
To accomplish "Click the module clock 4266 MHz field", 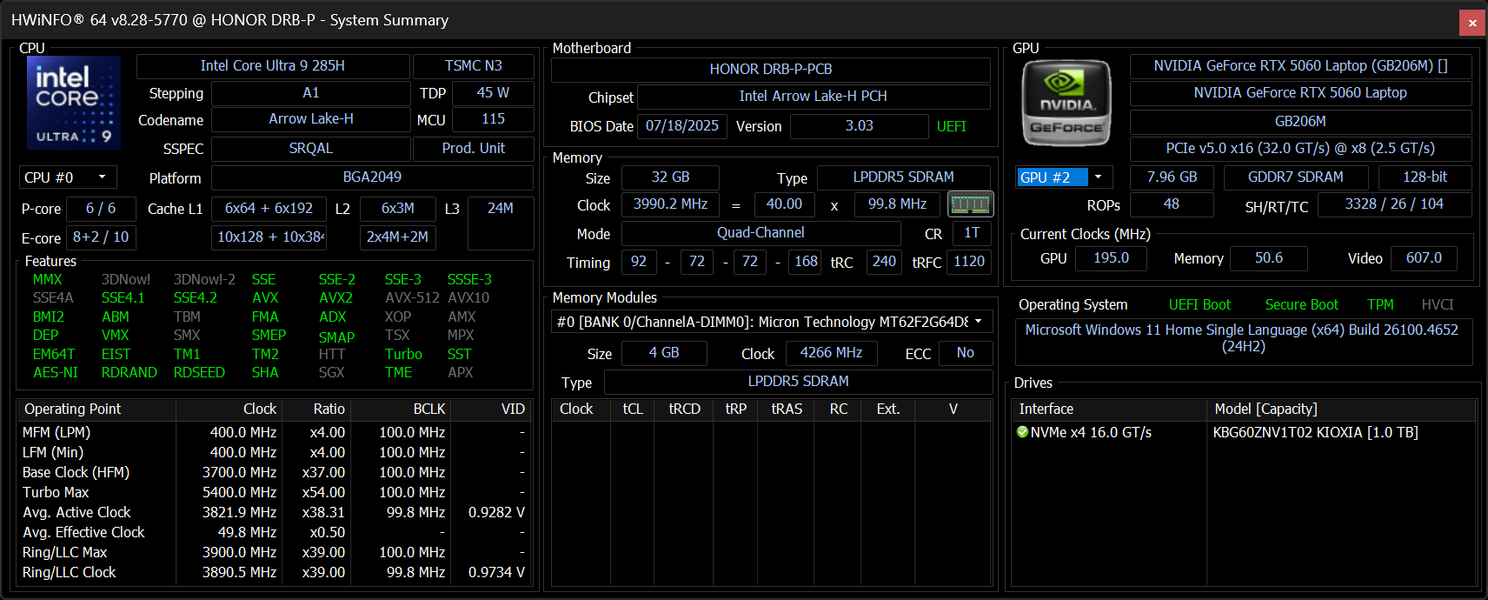I will tap(831, 354).
